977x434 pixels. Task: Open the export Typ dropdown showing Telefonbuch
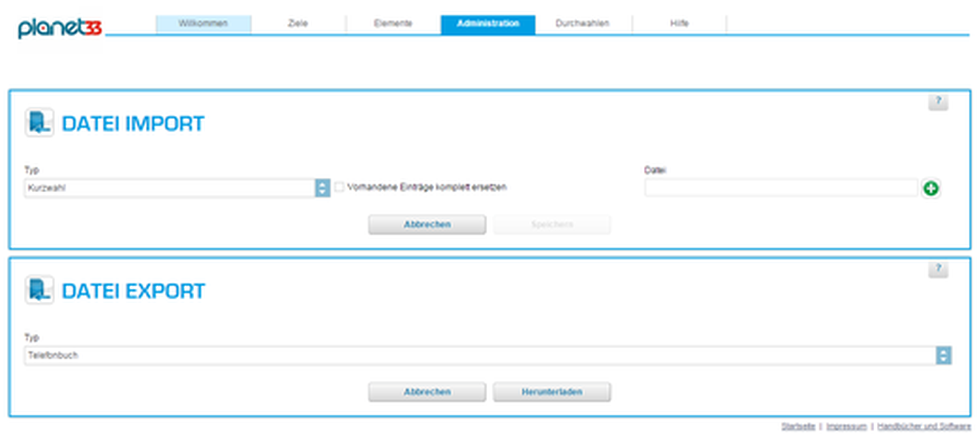488,356
